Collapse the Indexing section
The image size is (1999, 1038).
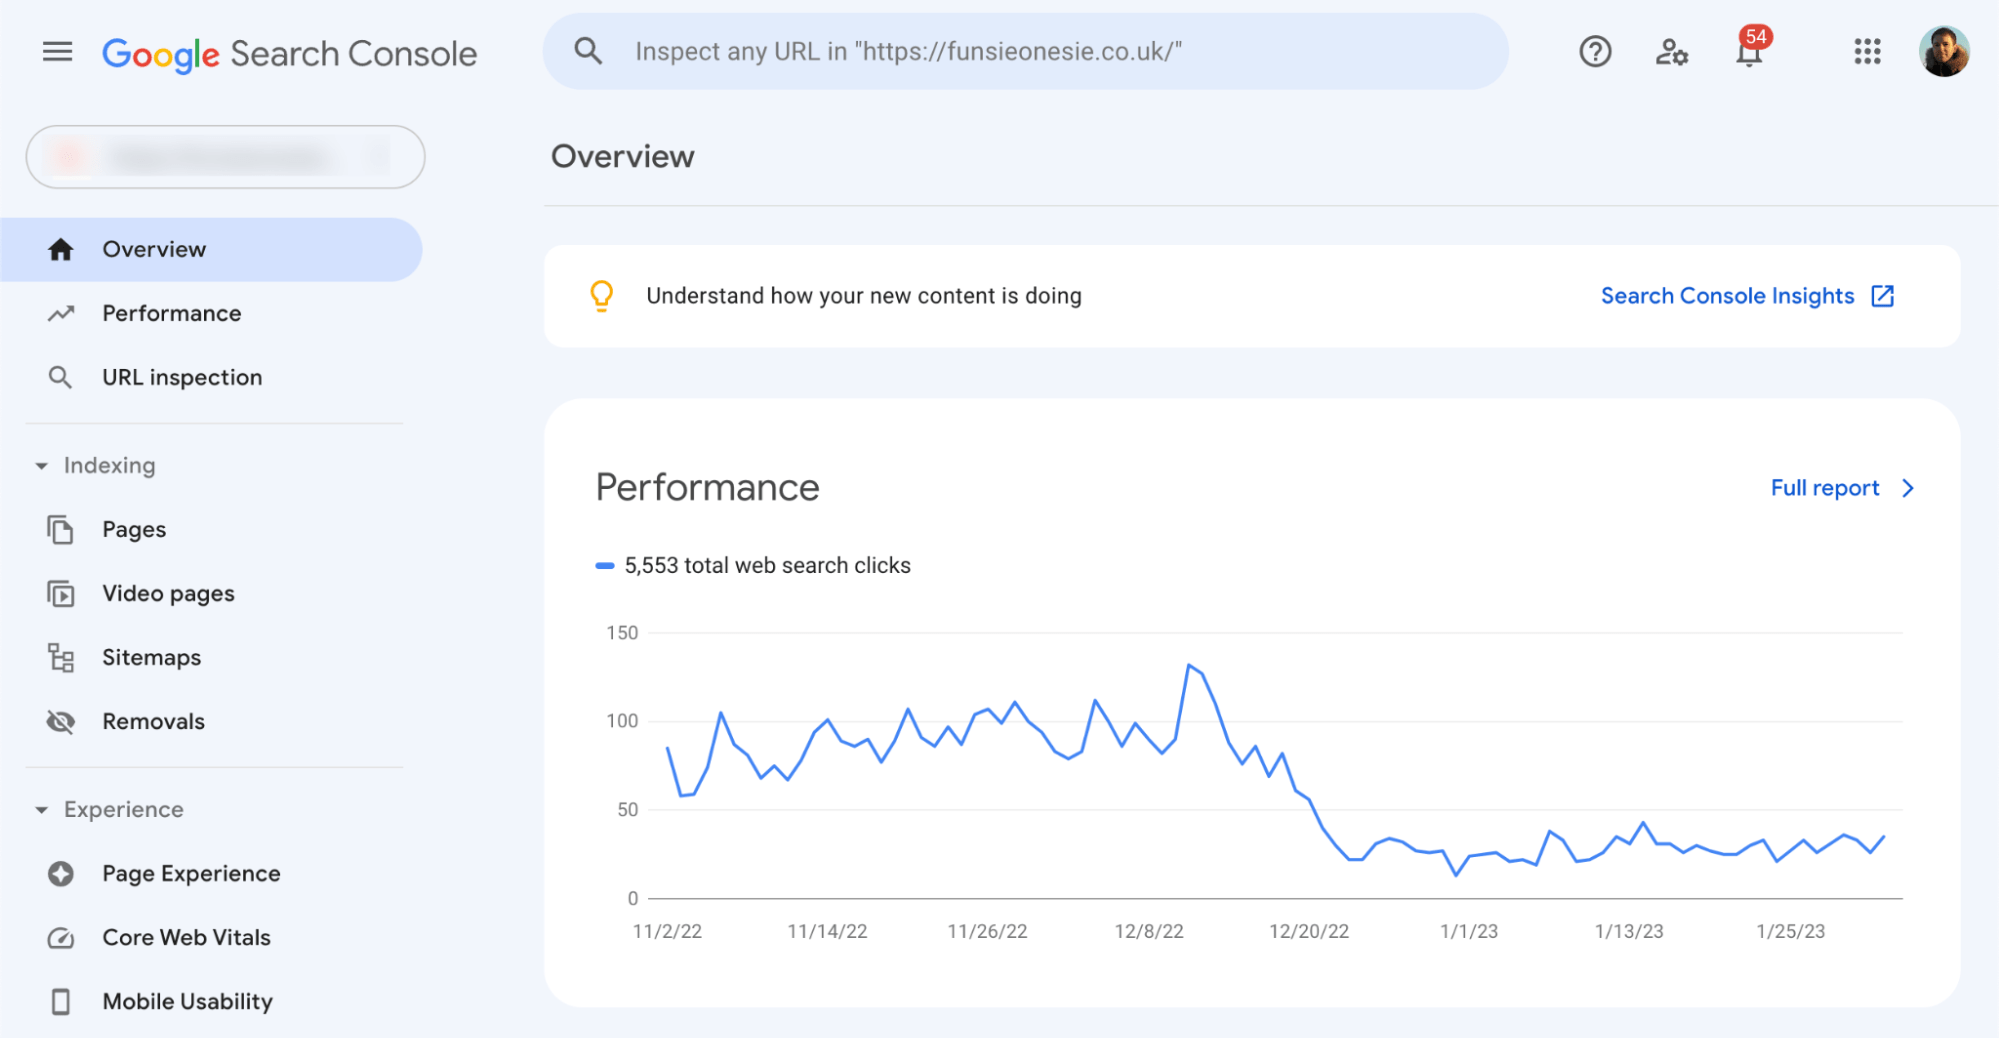click(42, 465)
